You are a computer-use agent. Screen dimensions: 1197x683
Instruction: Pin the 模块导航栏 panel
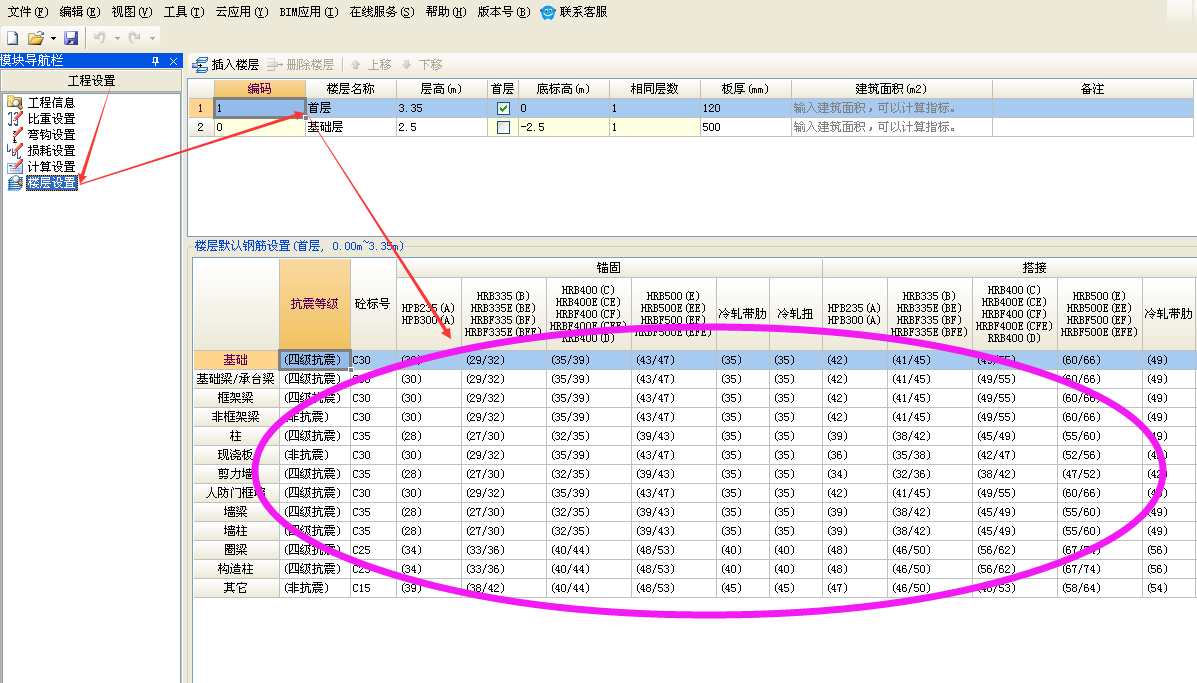(x=156, y=61)
